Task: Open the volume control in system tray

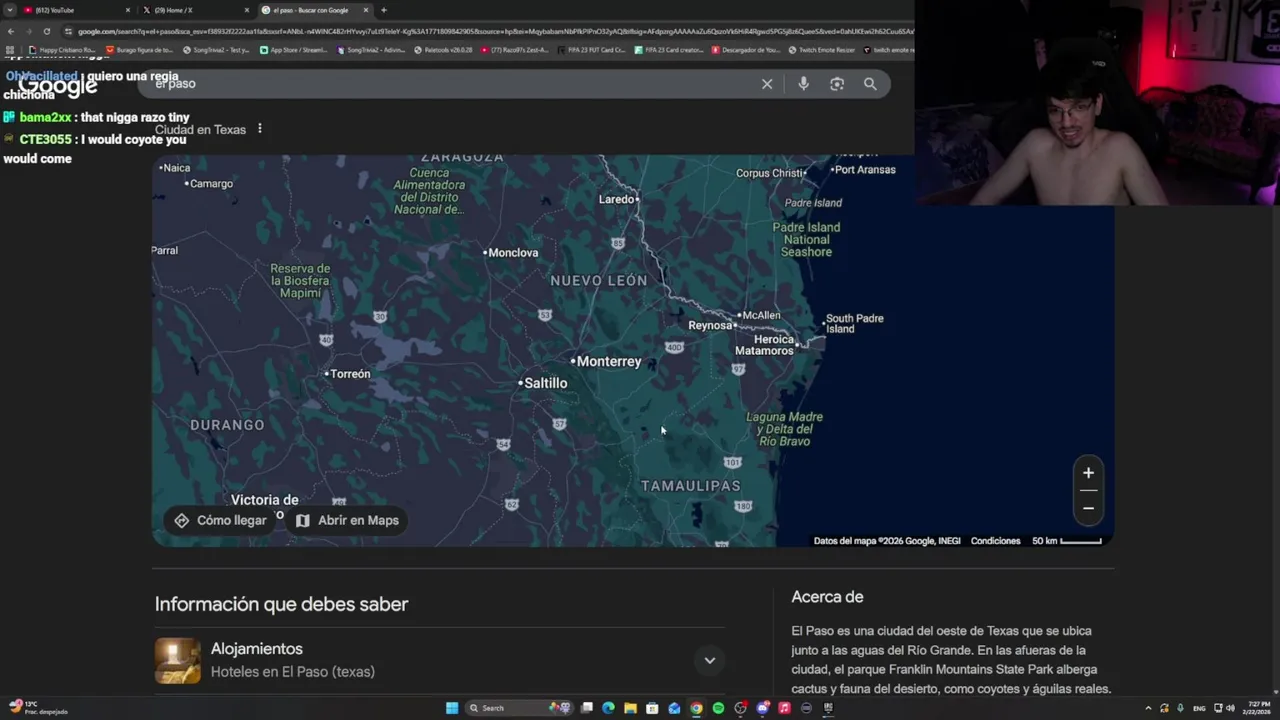Action: (1230, 708)
